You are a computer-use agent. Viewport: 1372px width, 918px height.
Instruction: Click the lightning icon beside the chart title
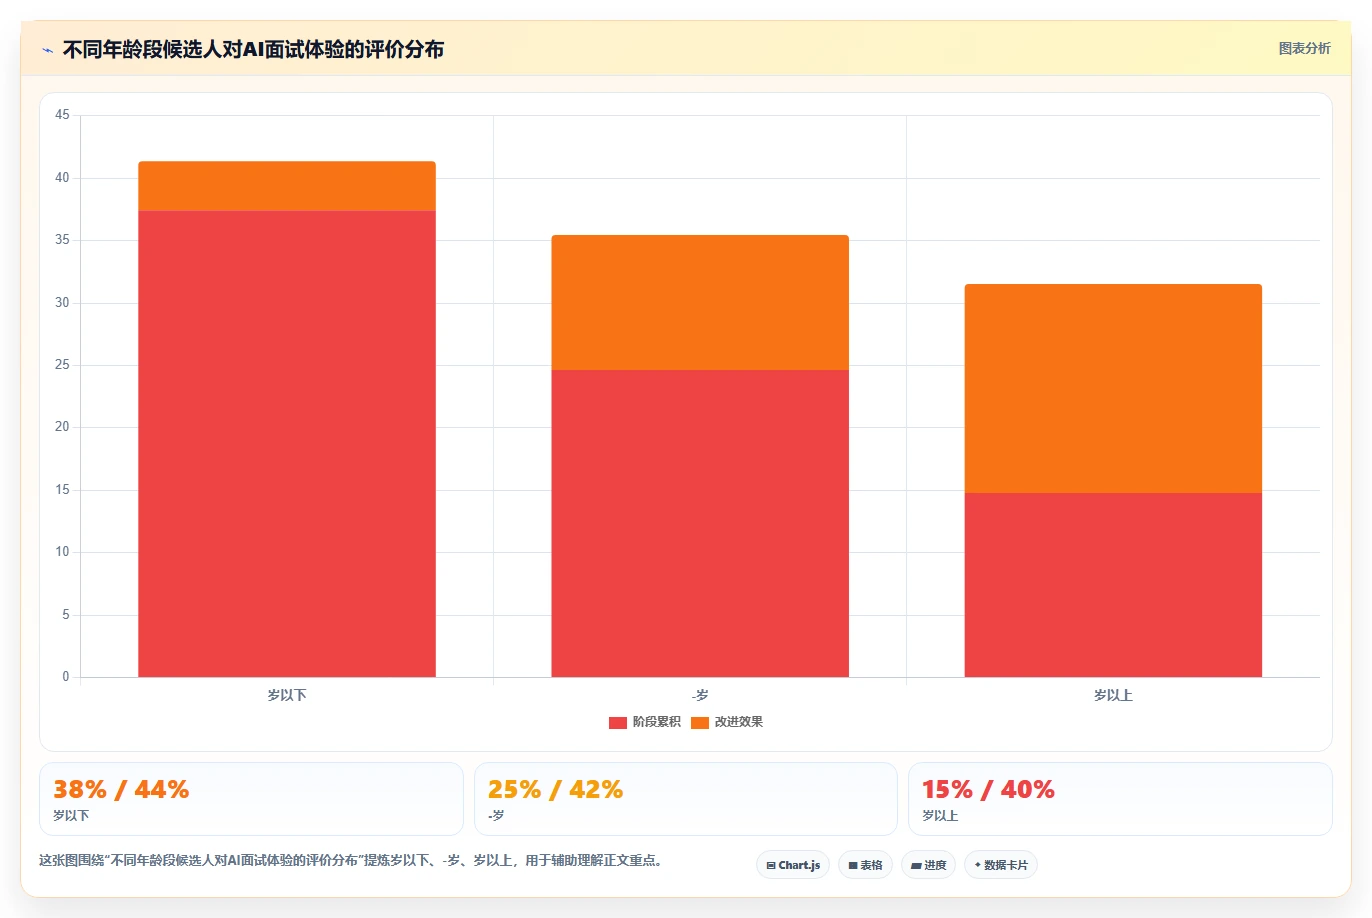[47, 50]
